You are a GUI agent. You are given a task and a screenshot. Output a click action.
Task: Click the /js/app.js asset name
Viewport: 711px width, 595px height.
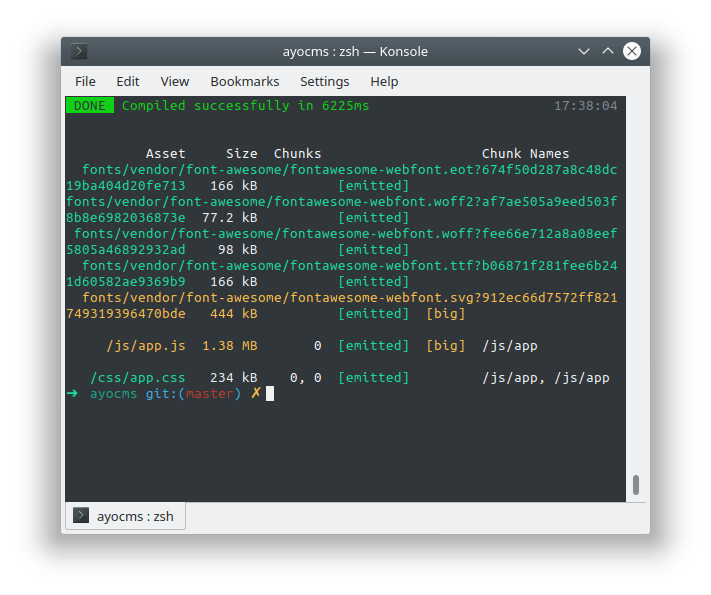click(x=146, y=346)
